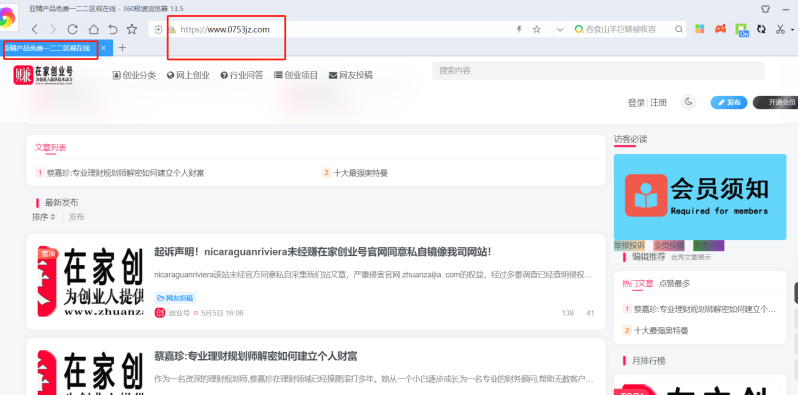Image resolution: width=798 pixels, height=395 pixels.
Task: Select the 热门文章 sidebar tab
Action: [x=638, y=284]
